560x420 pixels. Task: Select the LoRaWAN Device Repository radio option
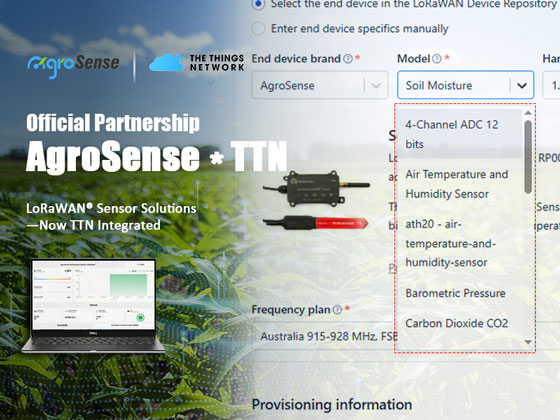click(258, 4)
